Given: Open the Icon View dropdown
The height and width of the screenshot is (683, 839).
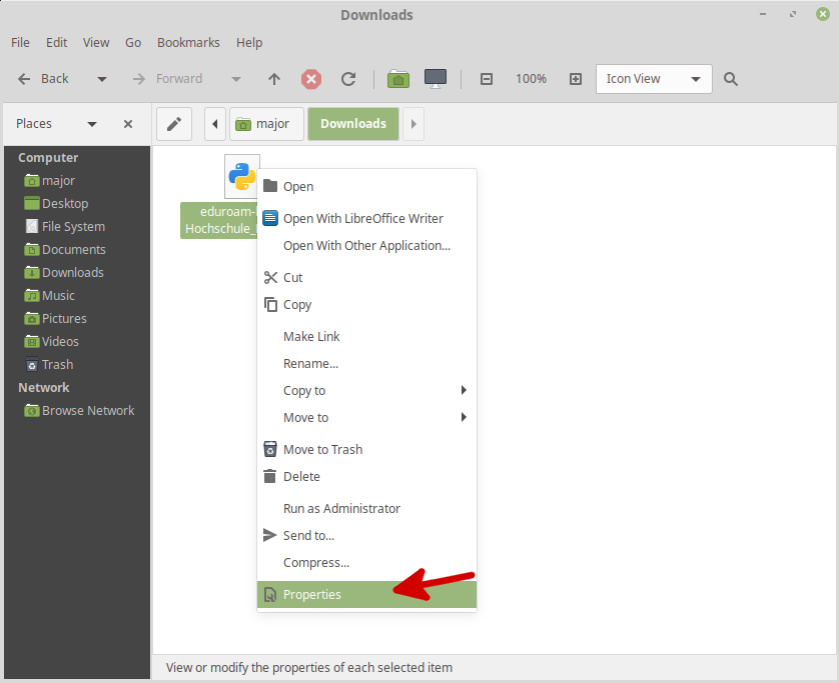Looking at the screenshot, I should (x=654, y=79).
